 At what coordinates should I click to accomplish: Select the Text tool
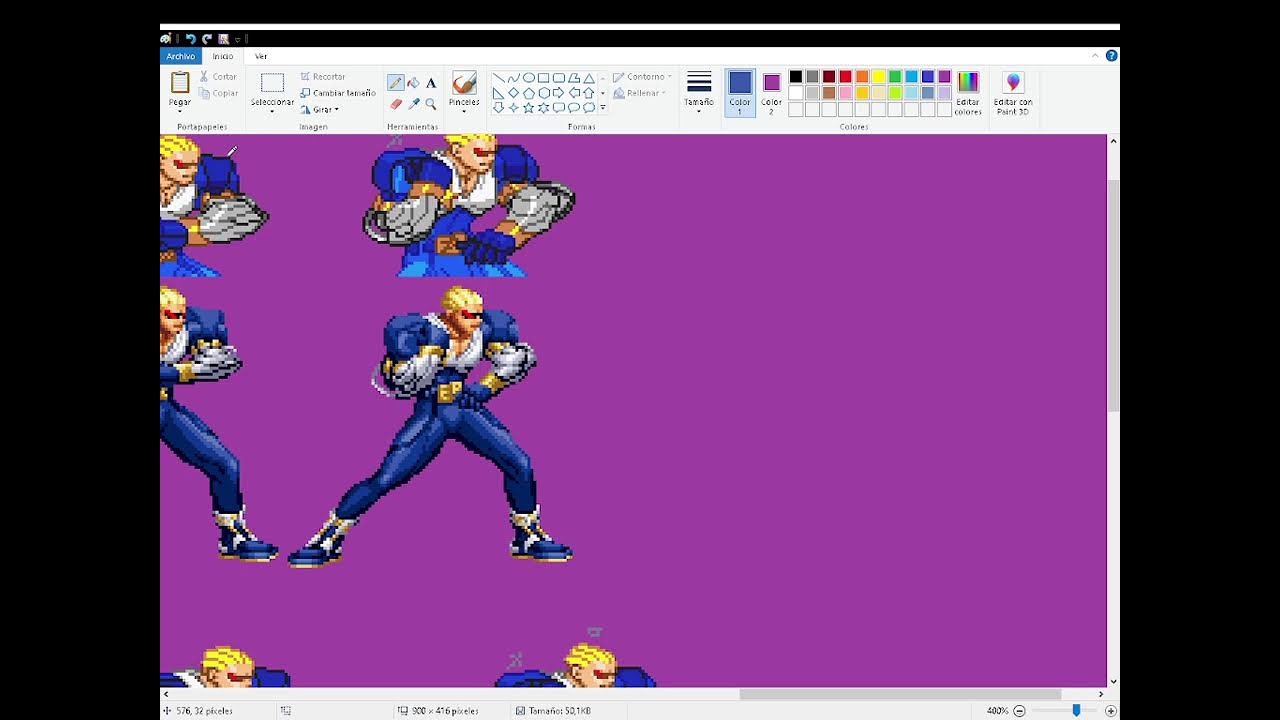[431, 83]
